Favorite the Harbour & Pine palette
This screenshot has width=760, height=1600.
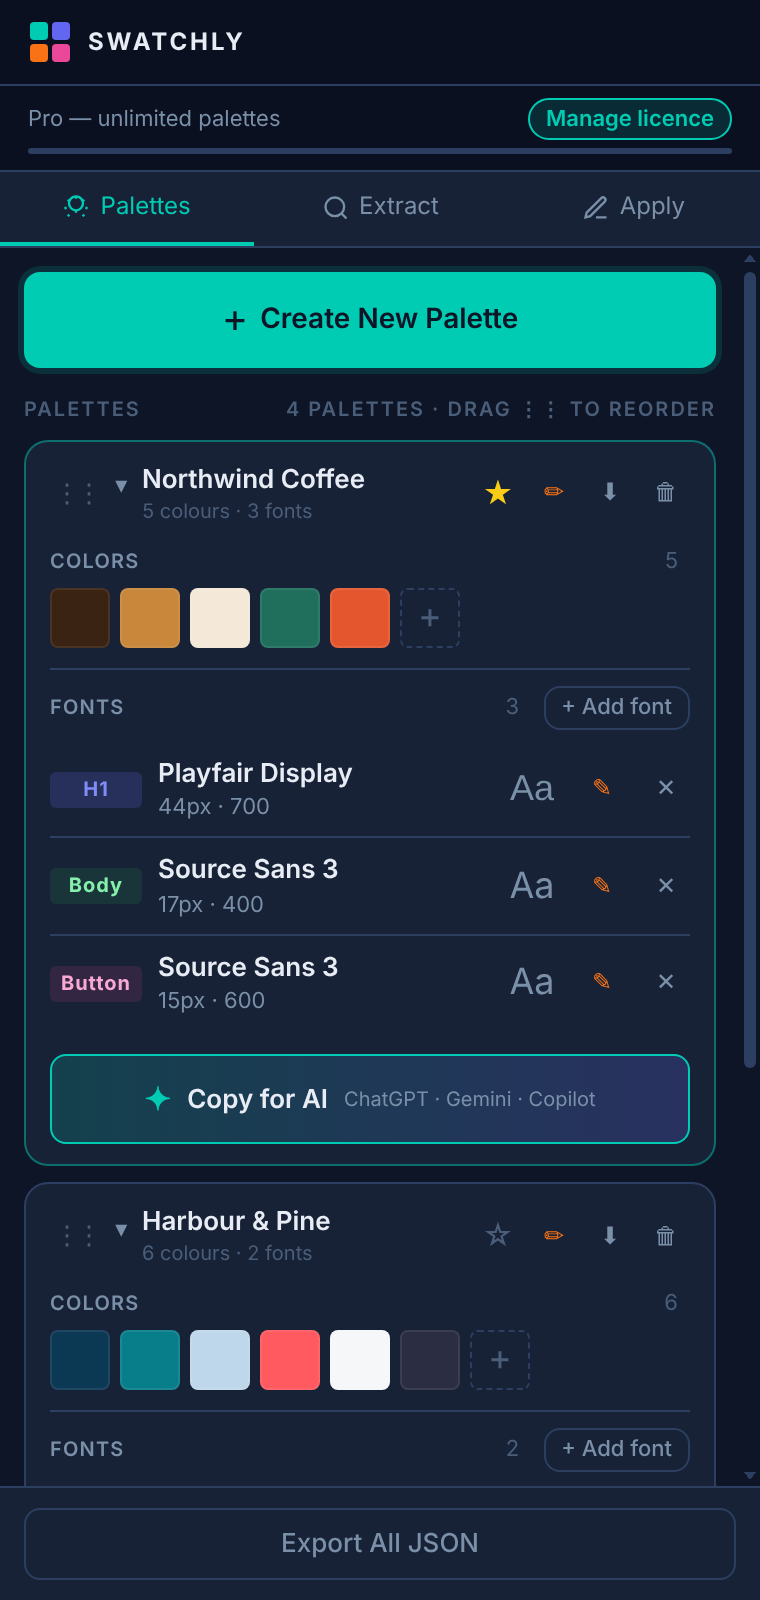click(498, 1235)
